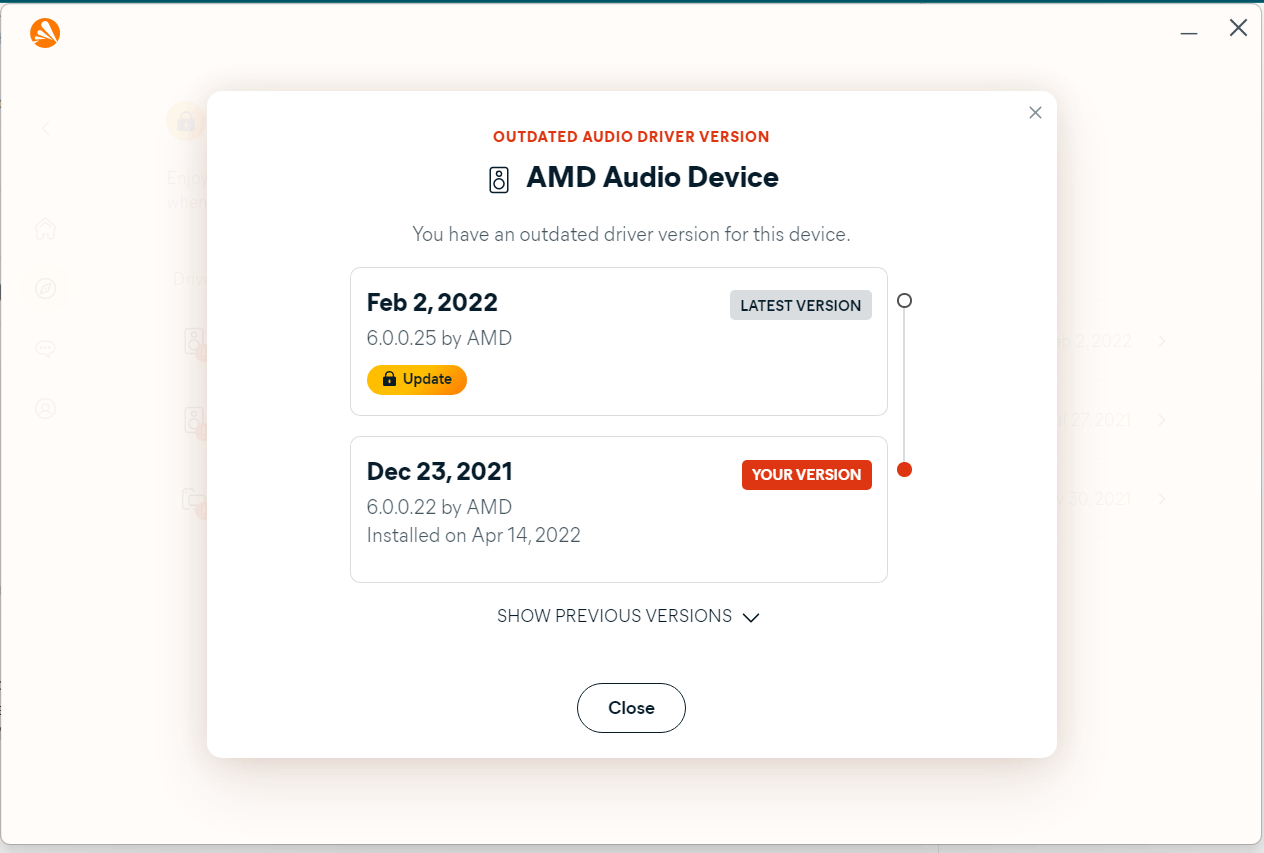Click the Avast logo in the main window
The image size is (1264, 853).
click(45, 33)
